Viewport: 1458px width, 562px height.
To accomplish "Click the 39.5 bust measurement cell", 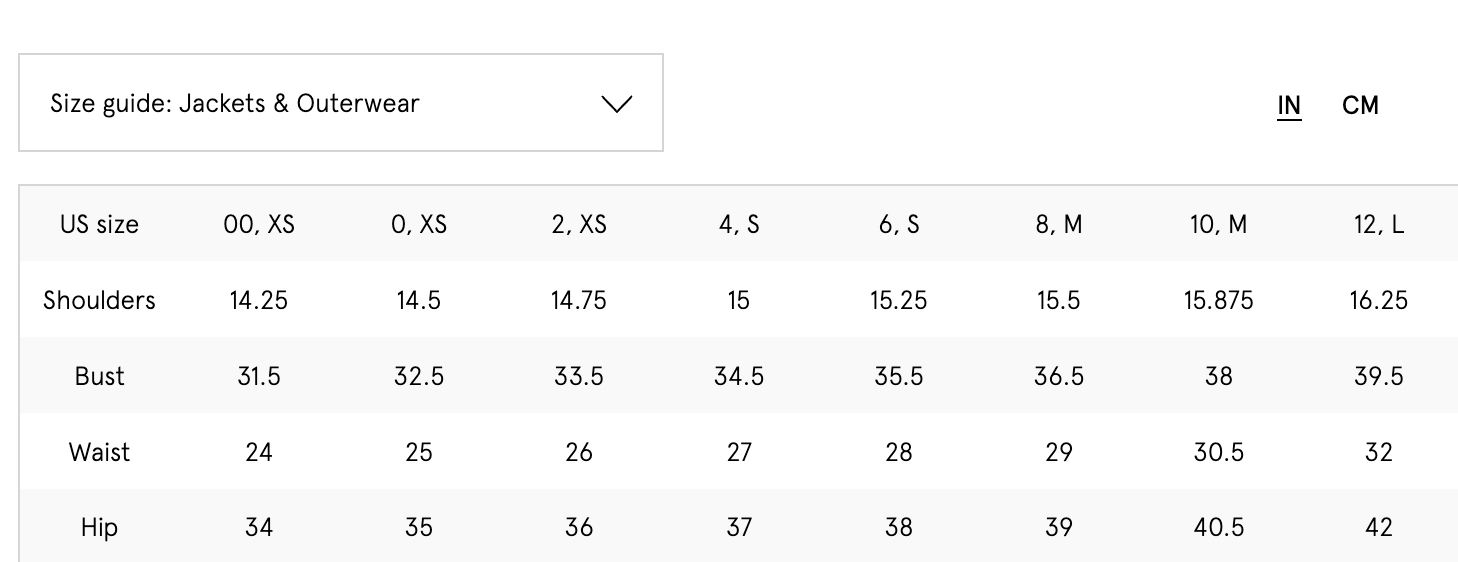I will click(1379, 376).
